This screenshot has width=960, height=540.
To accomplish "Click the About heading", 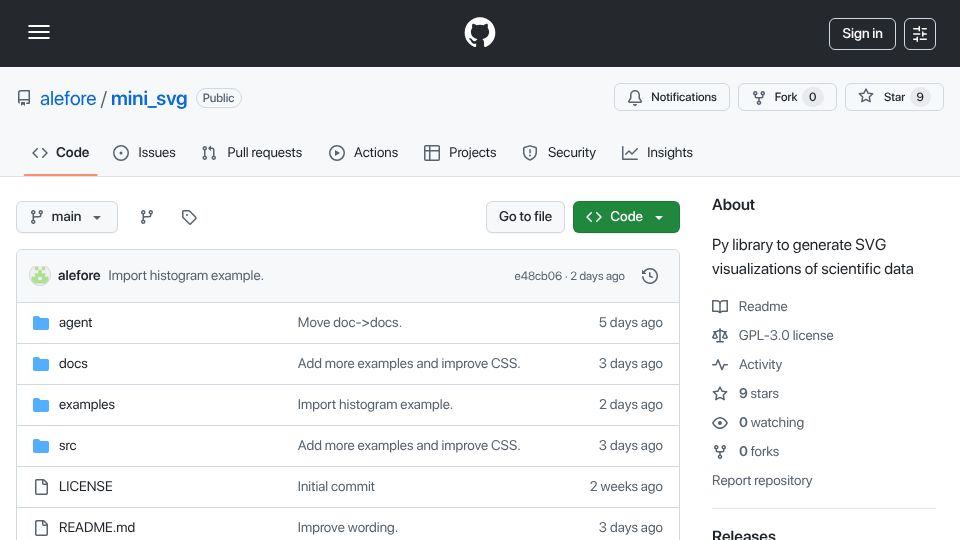I will click(733, 205).
